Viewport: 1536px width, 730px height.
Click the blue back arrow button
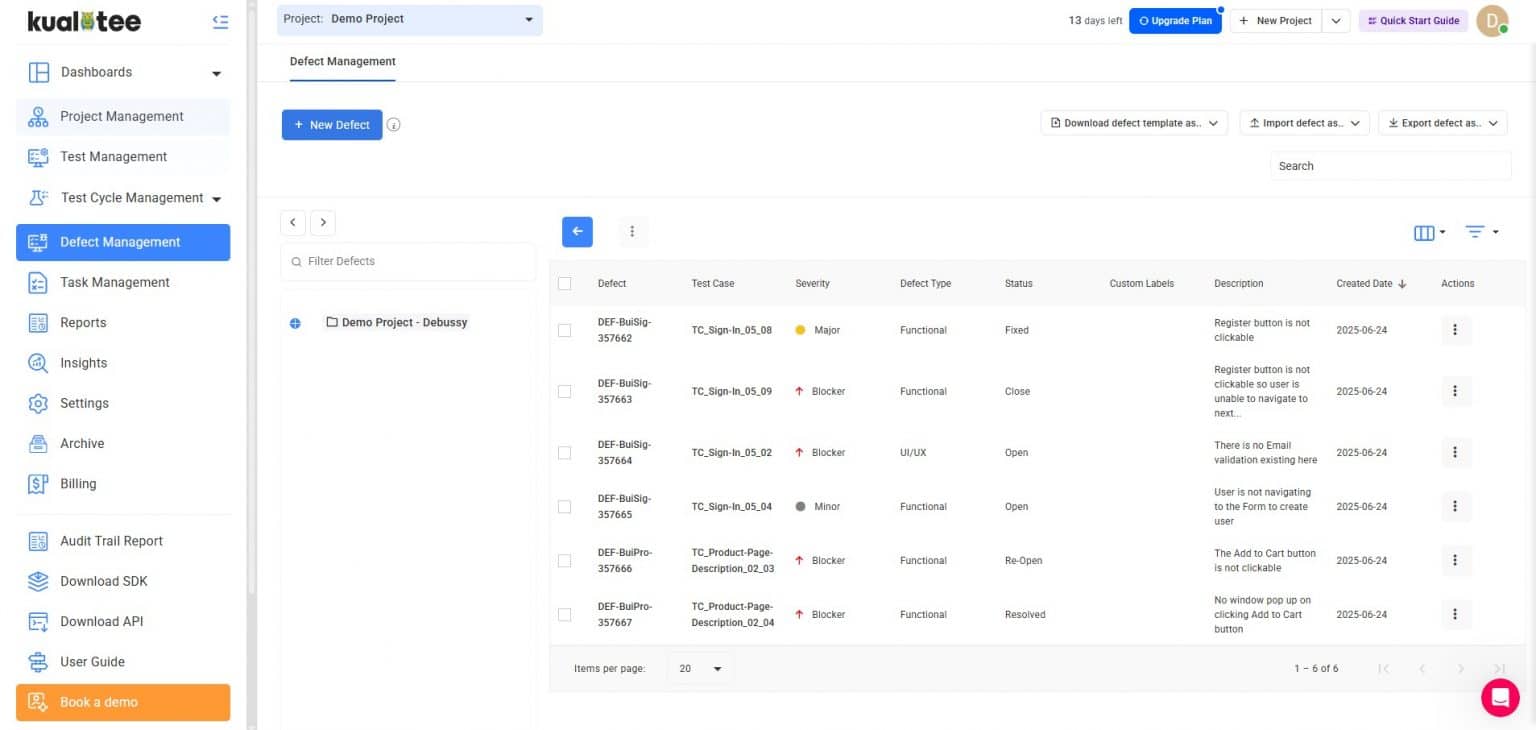click(577, 231)
